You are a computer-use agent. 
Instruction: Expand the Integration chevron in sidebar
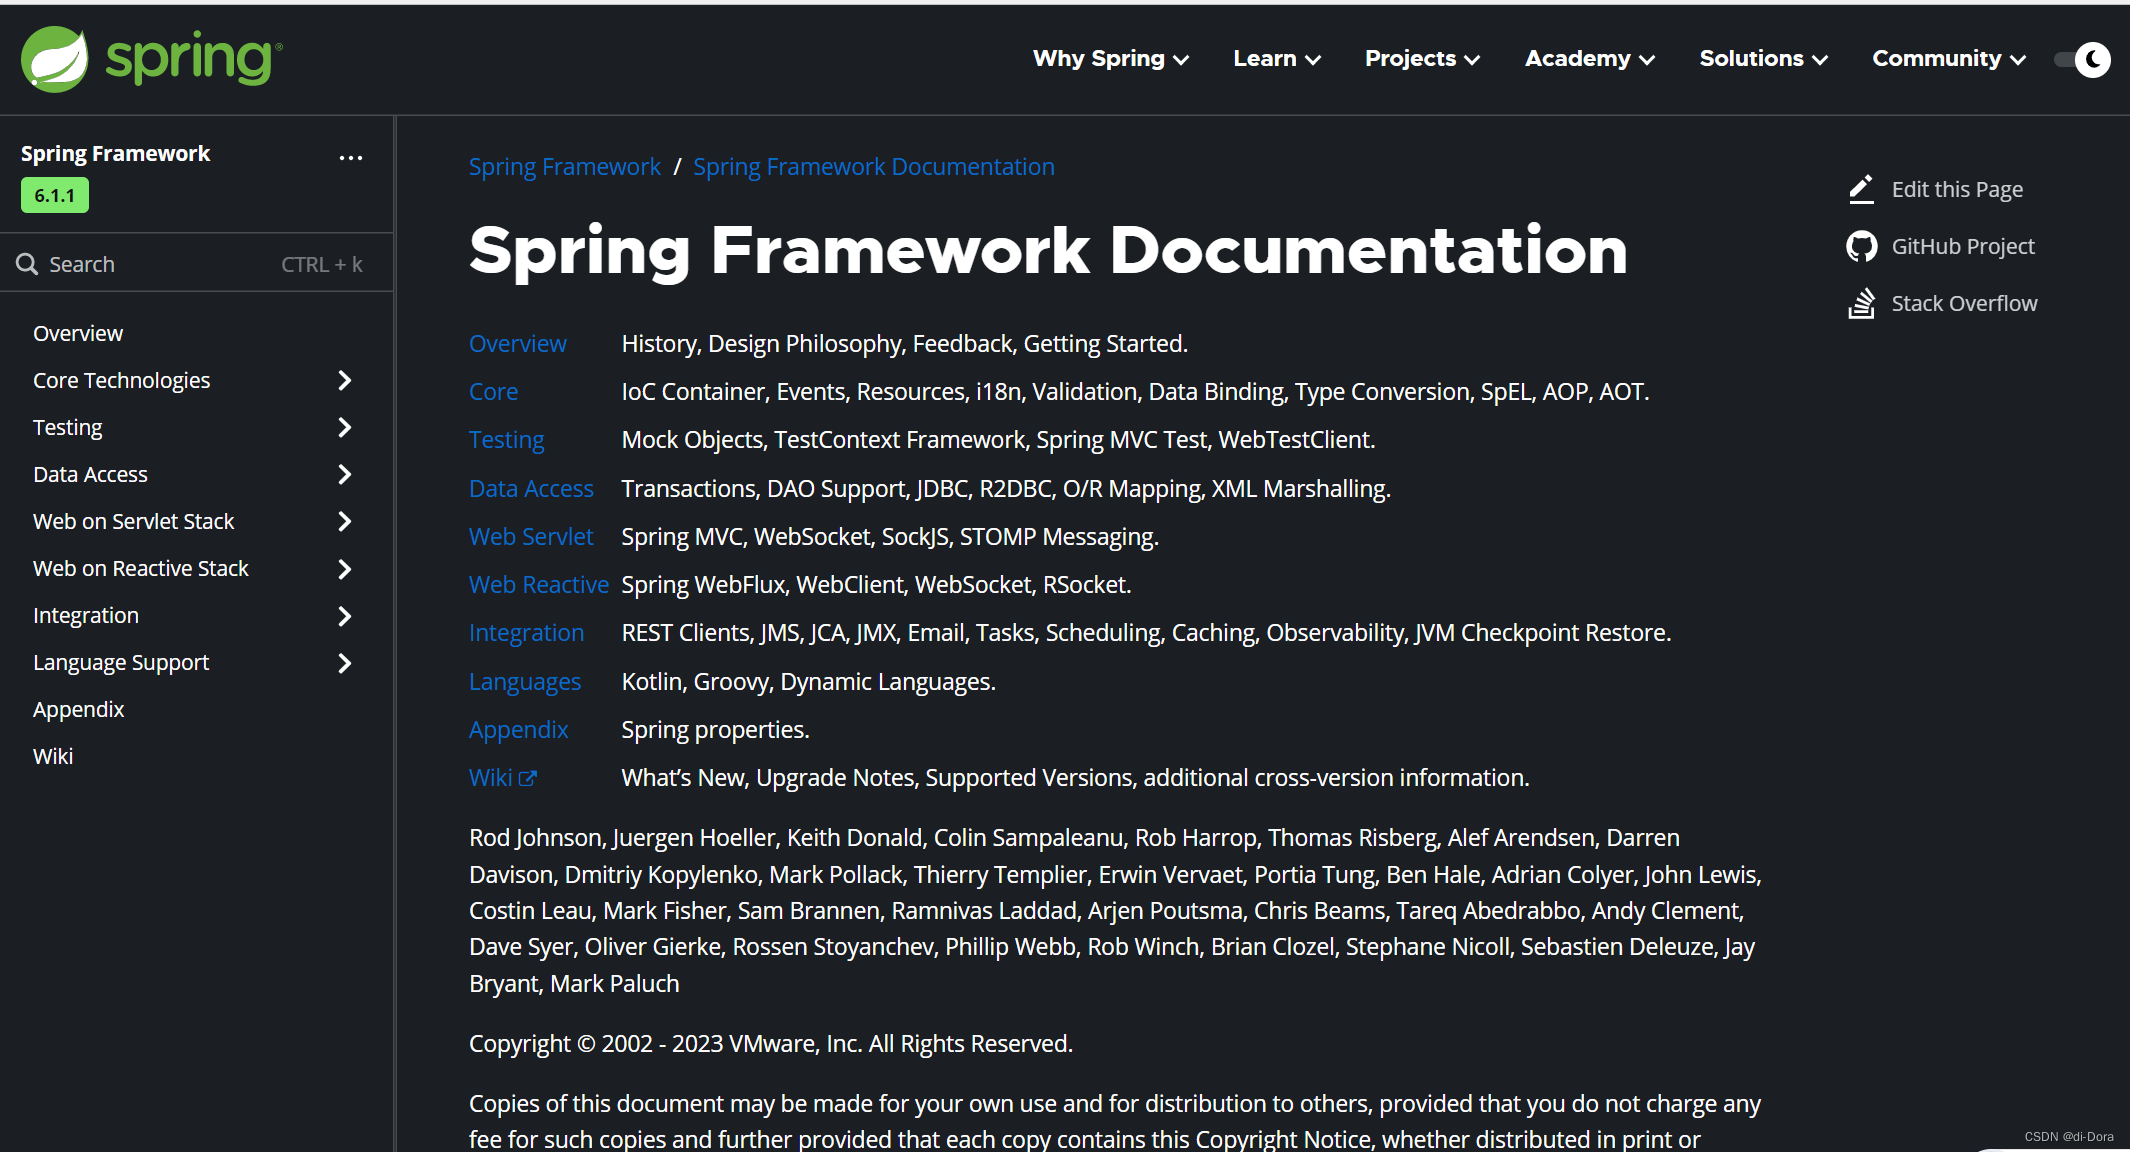coord(345,616)
